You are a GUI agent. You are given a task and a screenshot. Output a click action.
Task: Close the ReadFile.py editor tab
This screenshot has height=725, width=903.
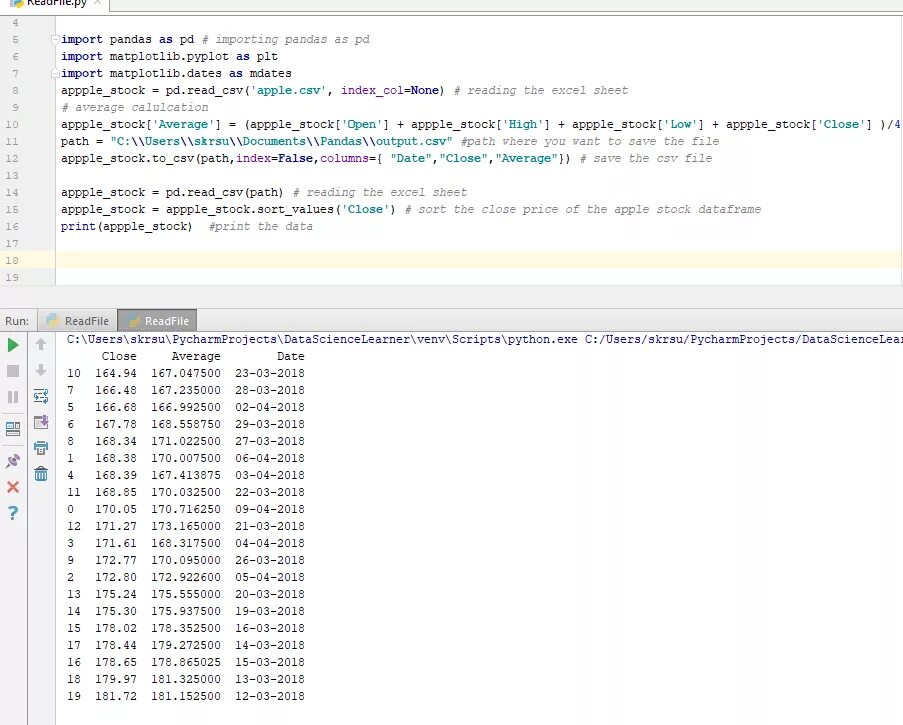point(98,3)
